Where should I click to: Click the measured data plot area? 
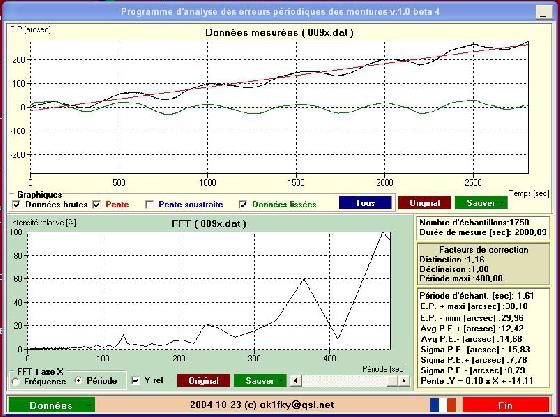[279, 107]
